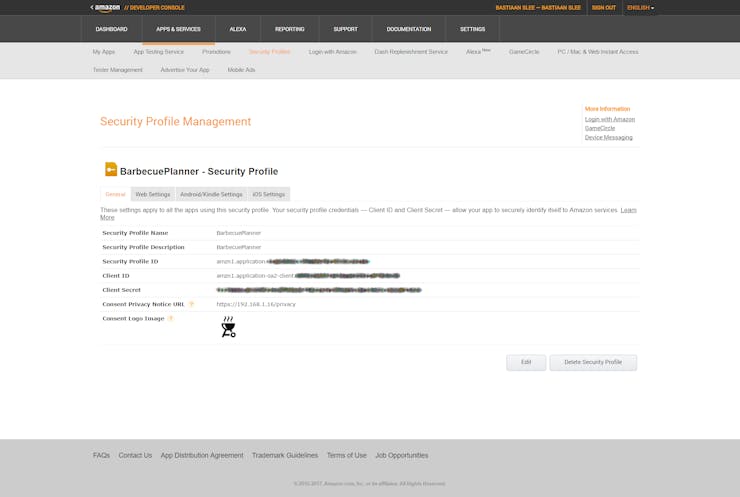Open the Reporting menu
The image size is (740, 497).
[290, 29]
